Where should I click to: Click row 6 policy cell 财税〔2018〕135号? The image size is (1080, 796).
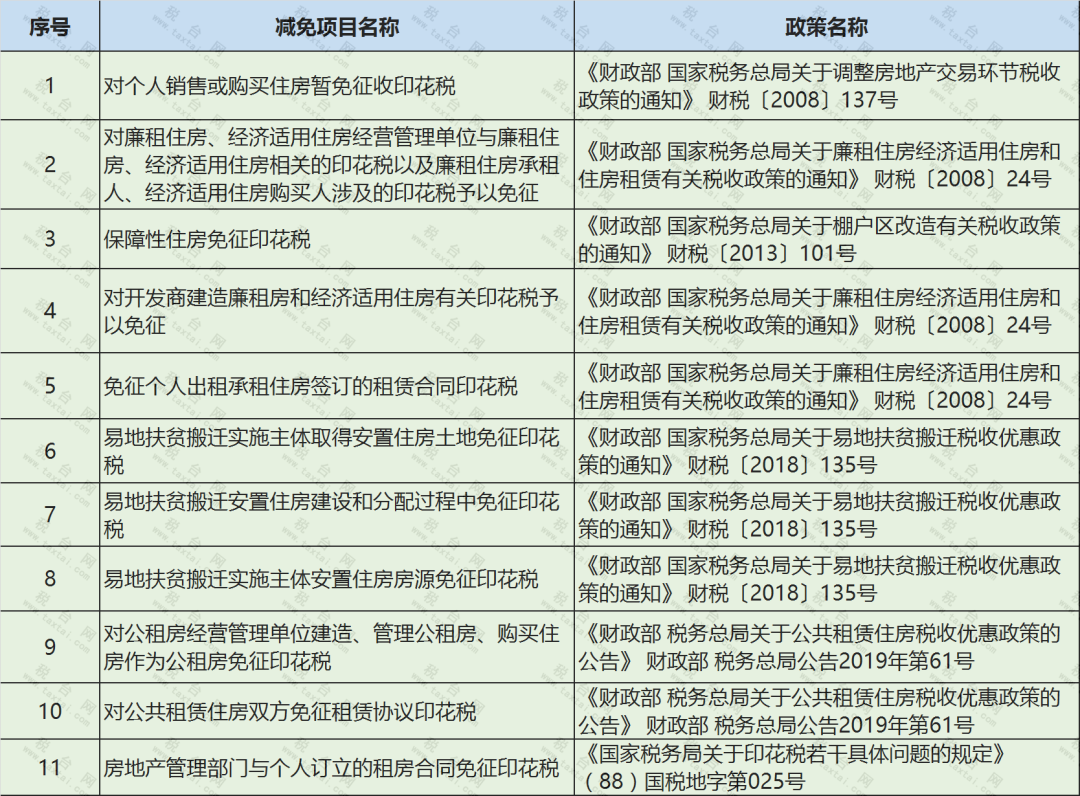[x=827, y=451]
